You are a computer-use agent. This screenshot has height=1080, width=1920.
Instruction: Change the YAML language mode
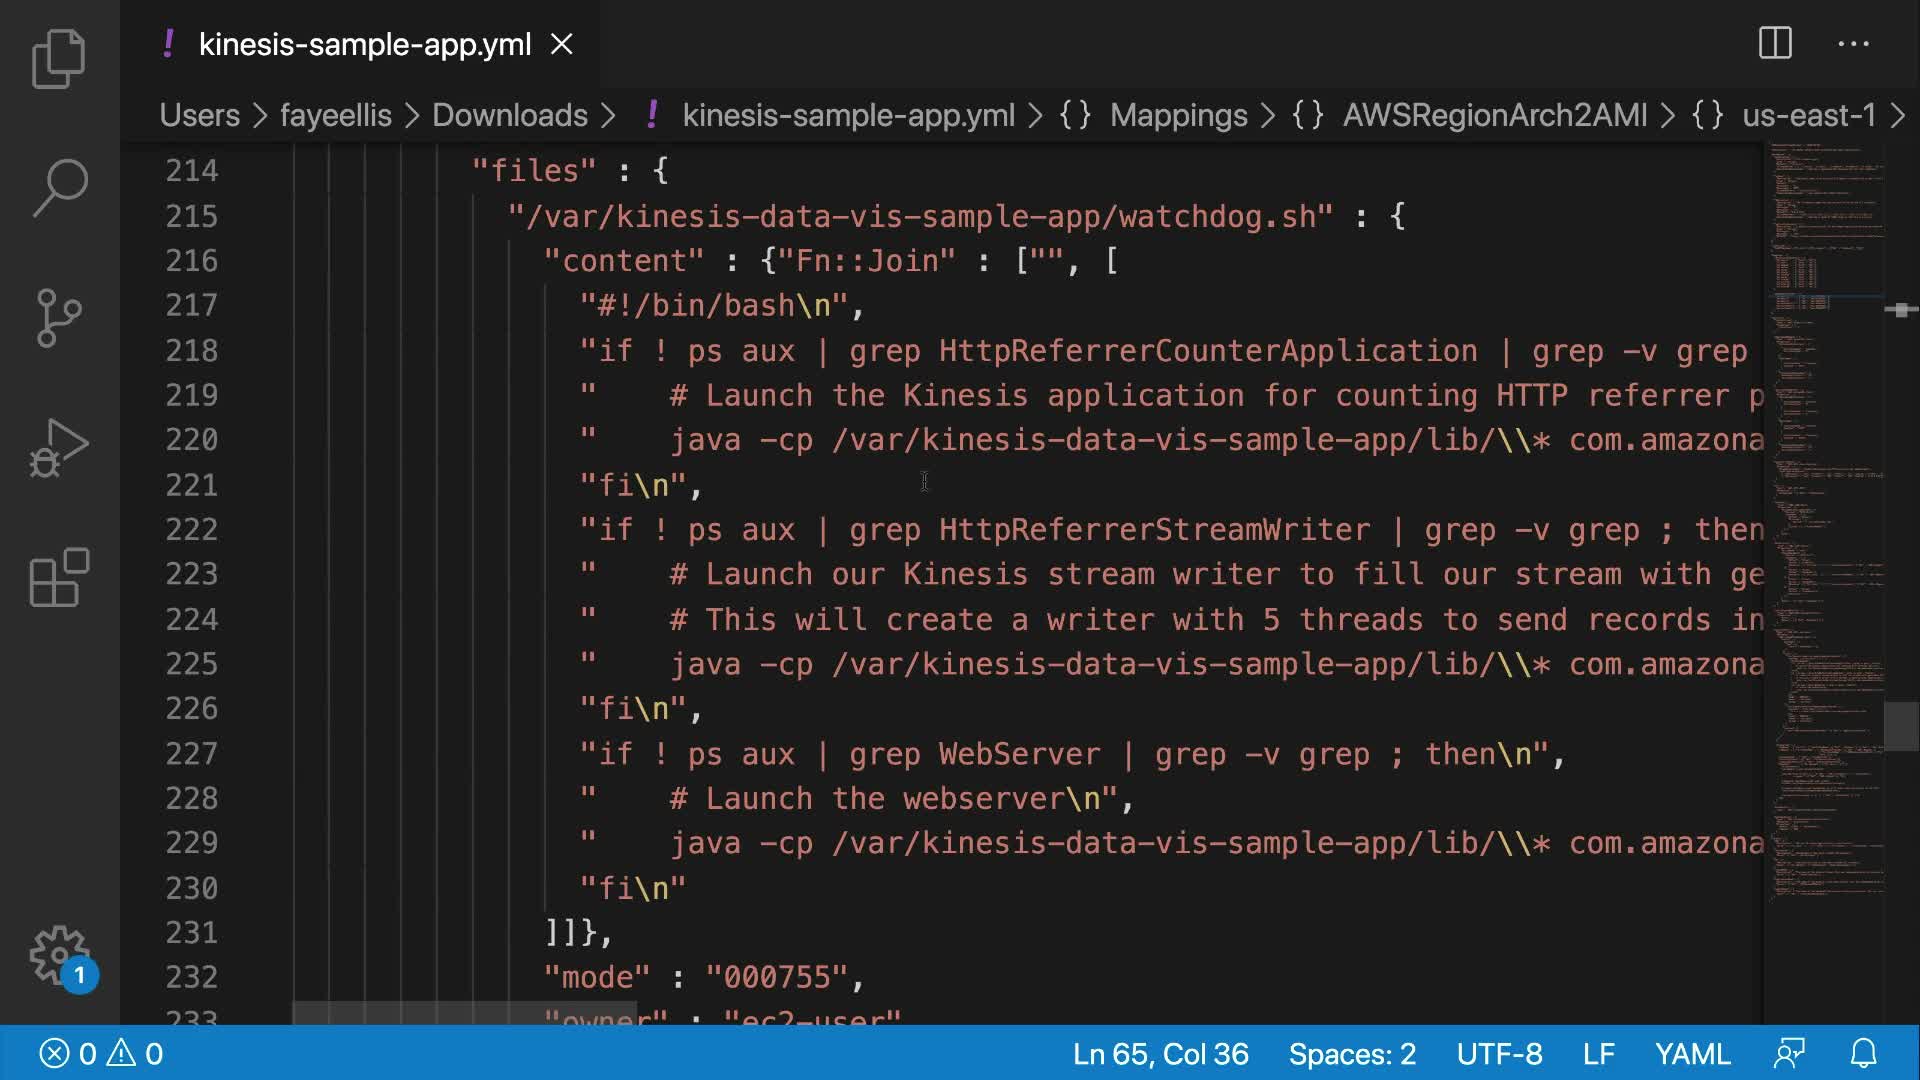pyautogui.click(x=1692, y=1053)
